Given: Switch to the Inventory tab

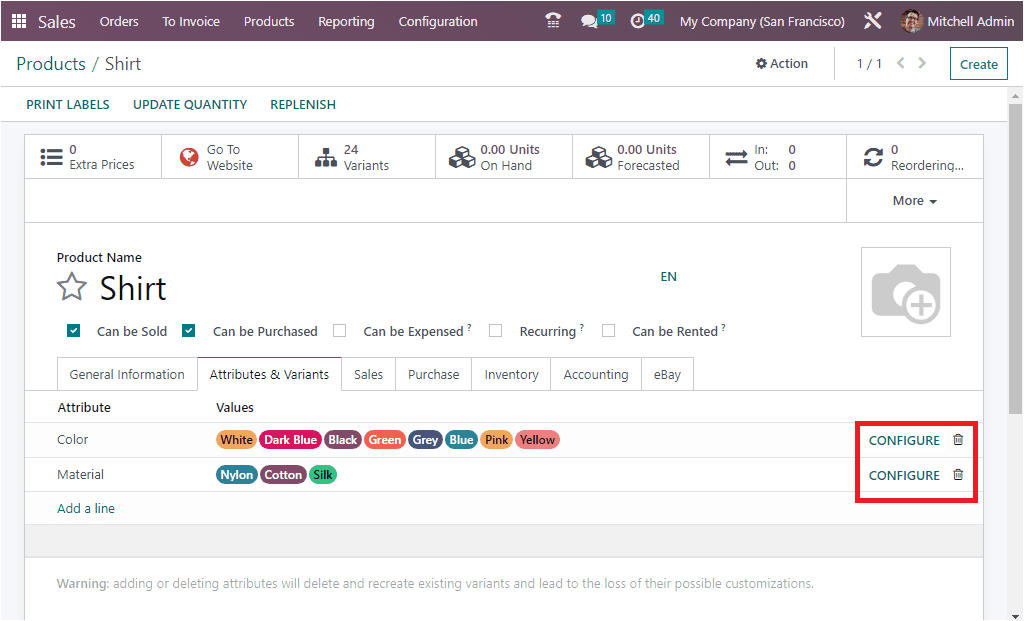Looking at the screenshot, I should (511, 374).
